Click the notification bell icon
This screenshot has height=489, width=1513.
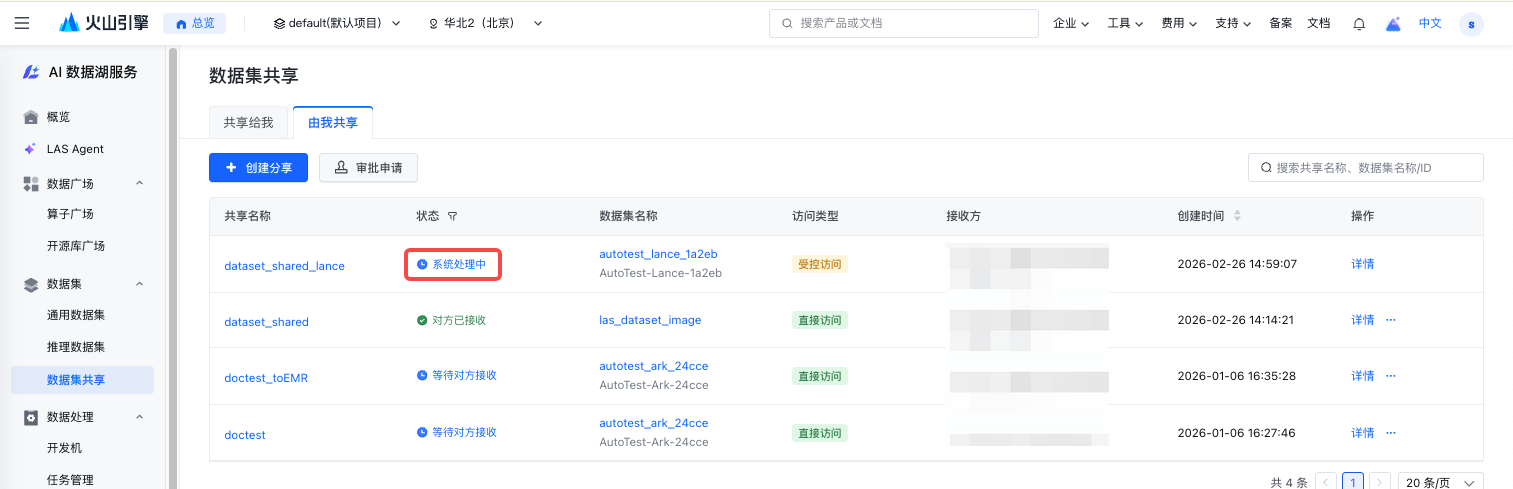pyautogui.click(x=1359, y=23)
